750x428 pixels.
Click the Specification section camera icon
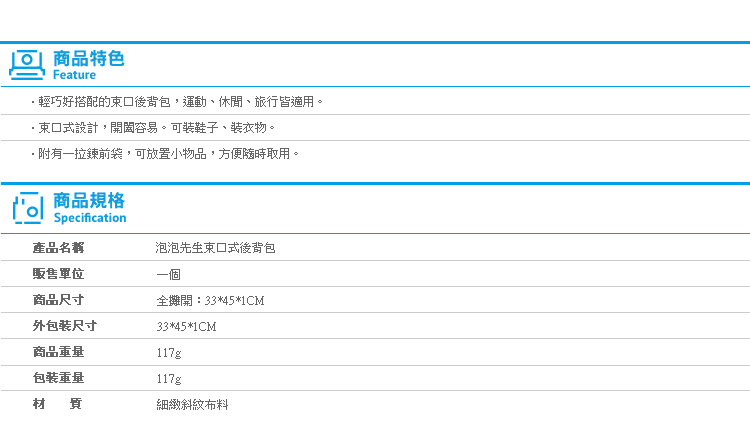point(28,208)
